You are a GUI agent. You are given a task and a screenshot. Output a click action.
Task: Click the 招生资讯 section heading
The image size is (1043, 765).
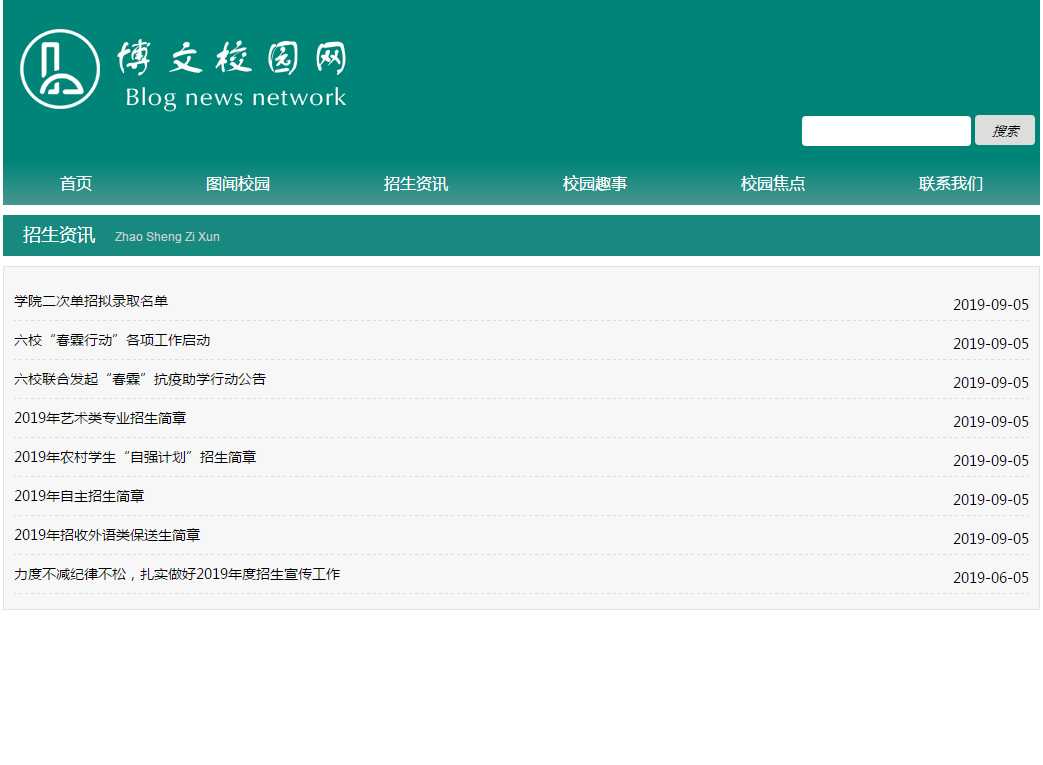pos(59,235)
